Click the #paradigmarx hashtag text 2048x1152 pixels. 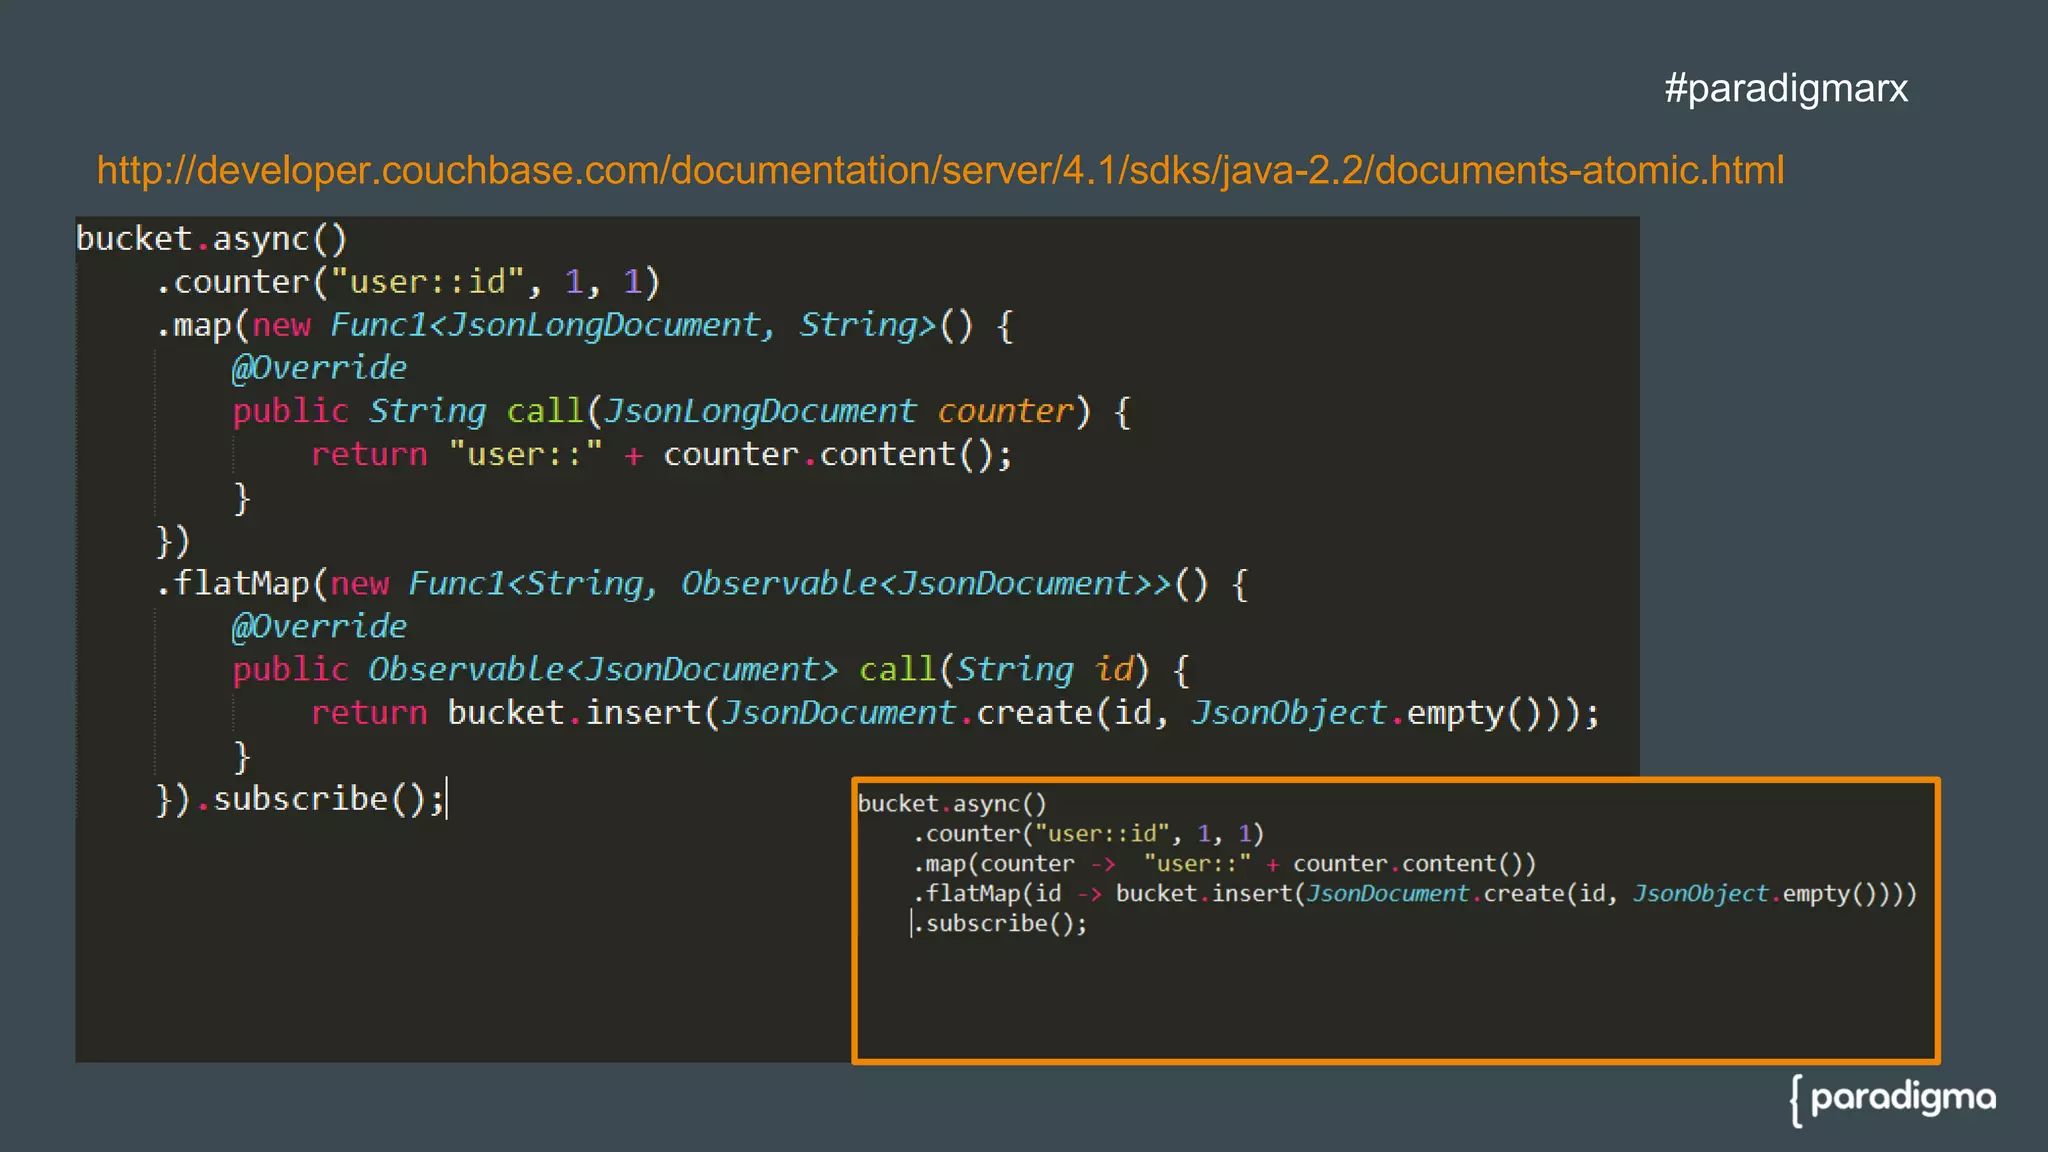coord(1786,89)
